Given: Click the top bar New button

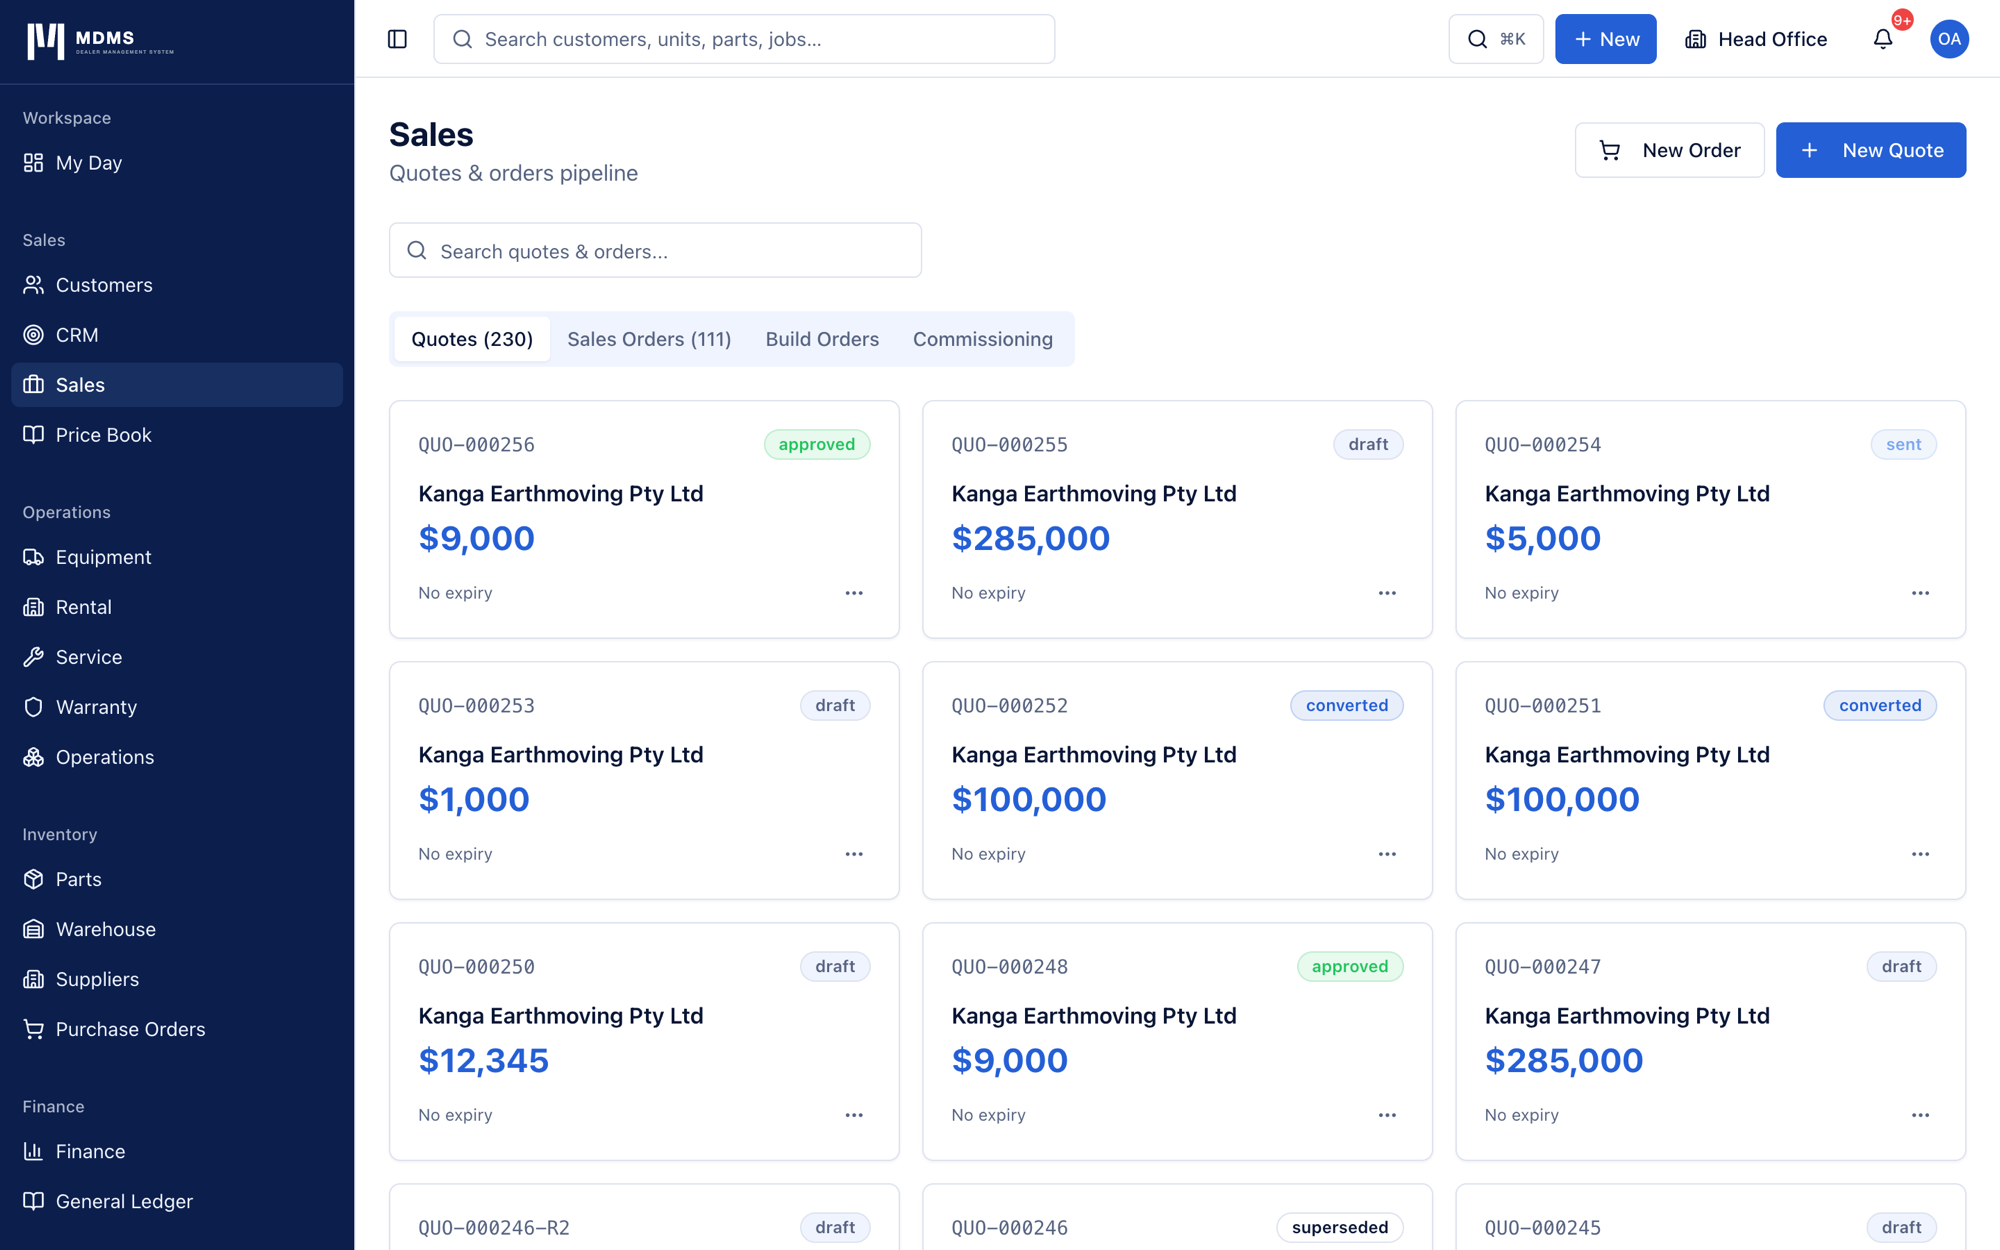Looking at the screenshot, I should pyautogui.click(x=1605, y=39).
